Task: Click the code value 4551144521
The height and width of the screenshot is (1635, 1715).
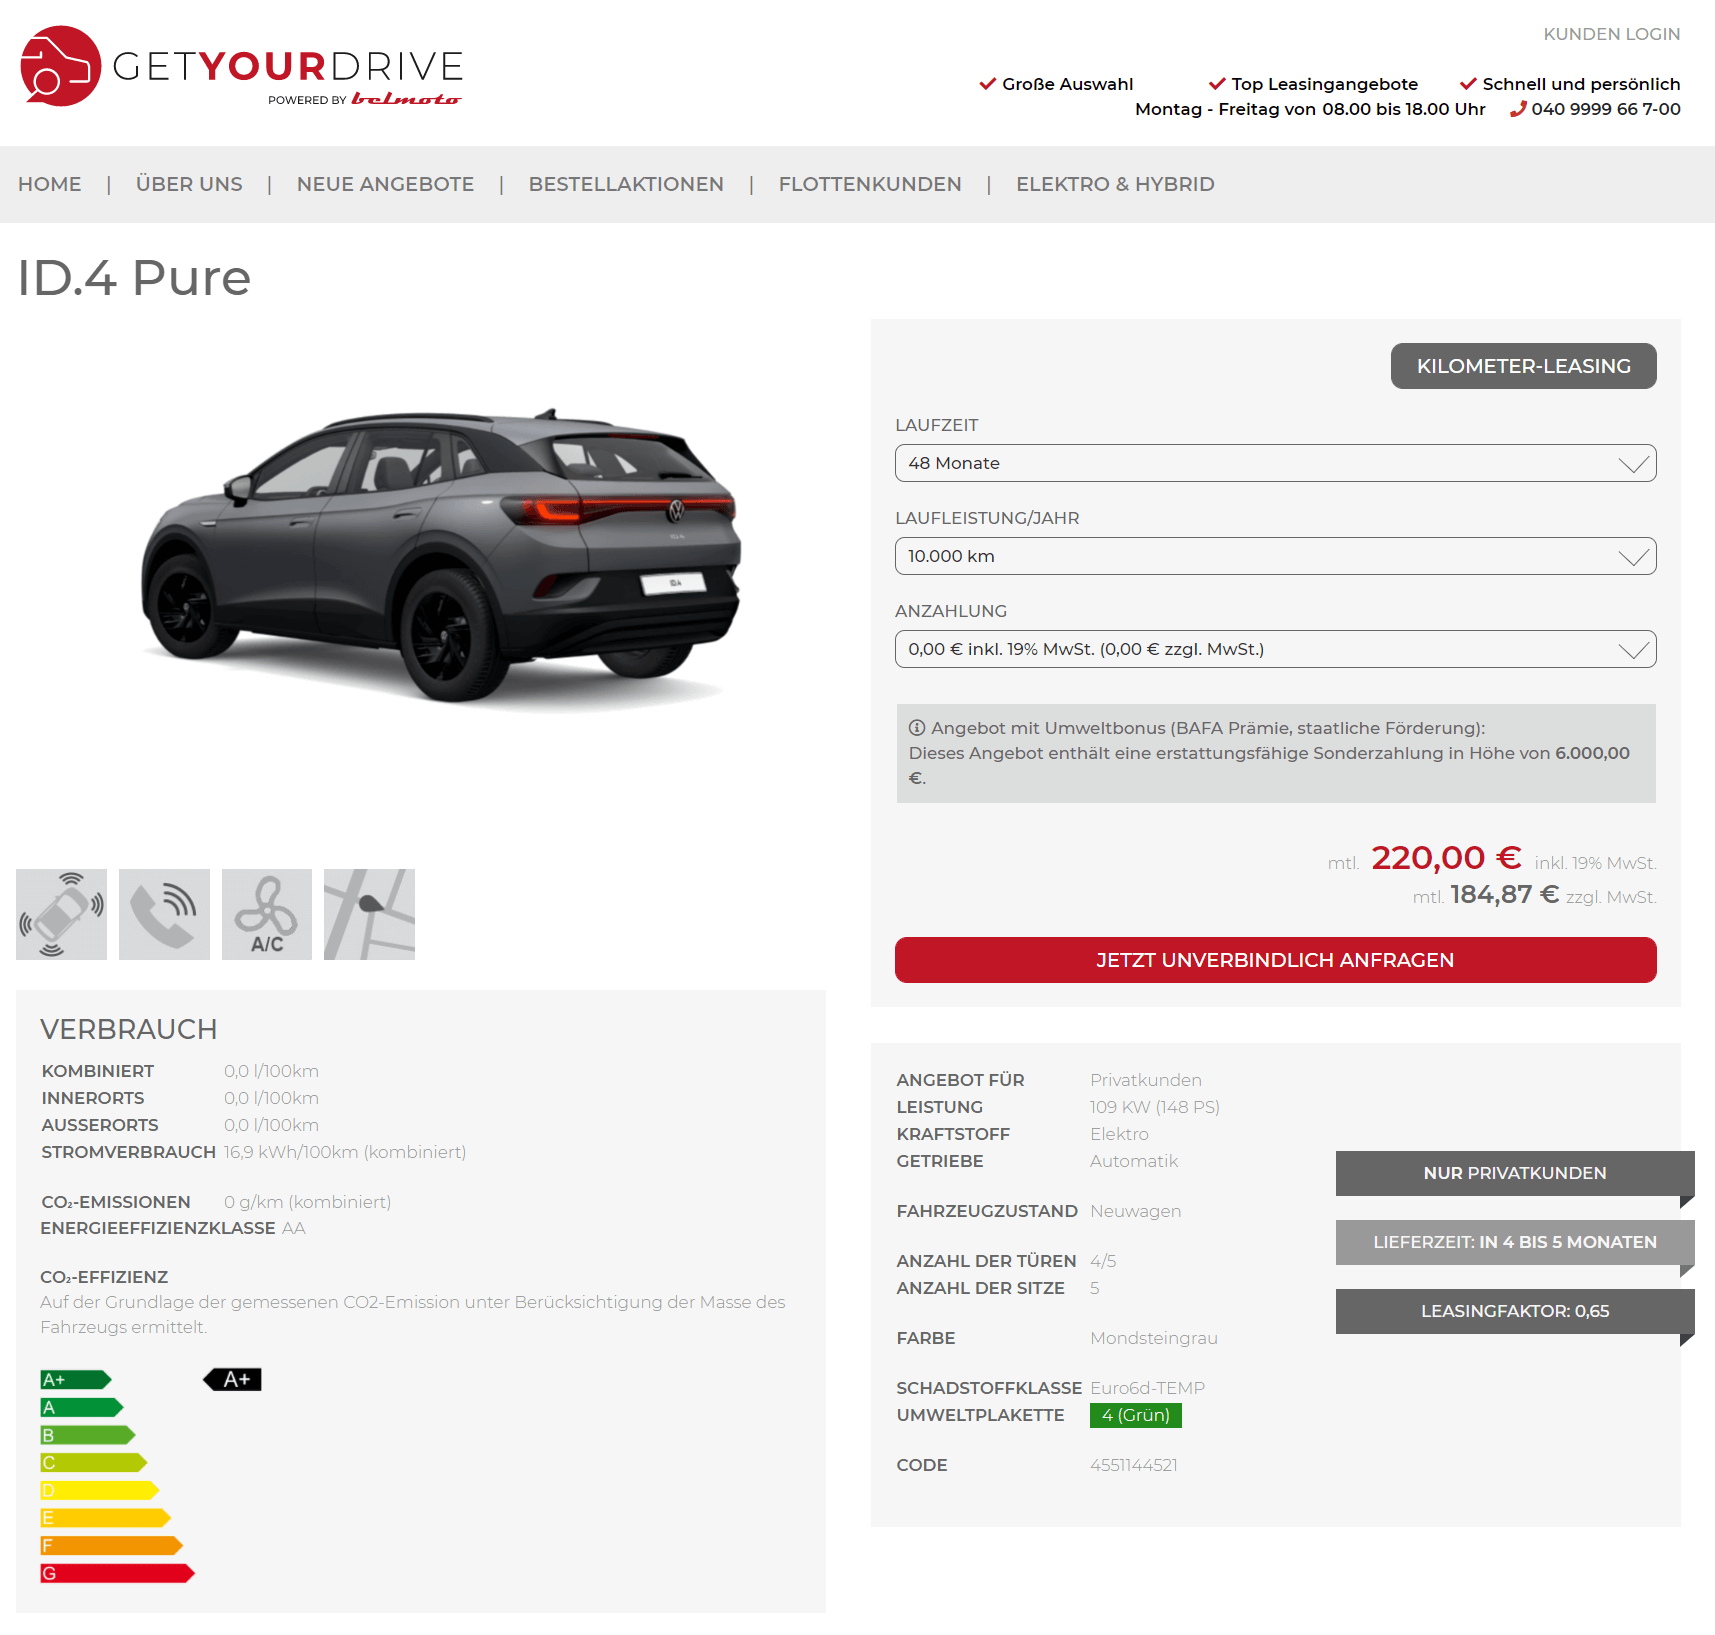Action: click(x=1134, y=1465)
